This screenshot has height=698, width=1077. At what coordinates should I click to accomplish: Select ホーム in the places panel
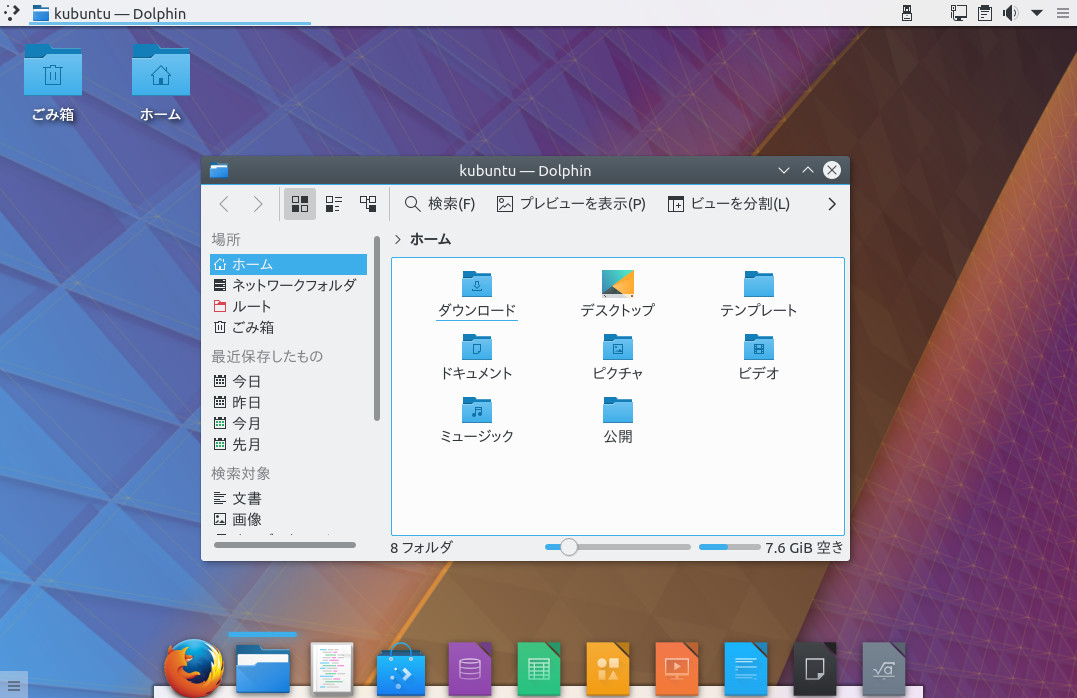tap(288, 264)
